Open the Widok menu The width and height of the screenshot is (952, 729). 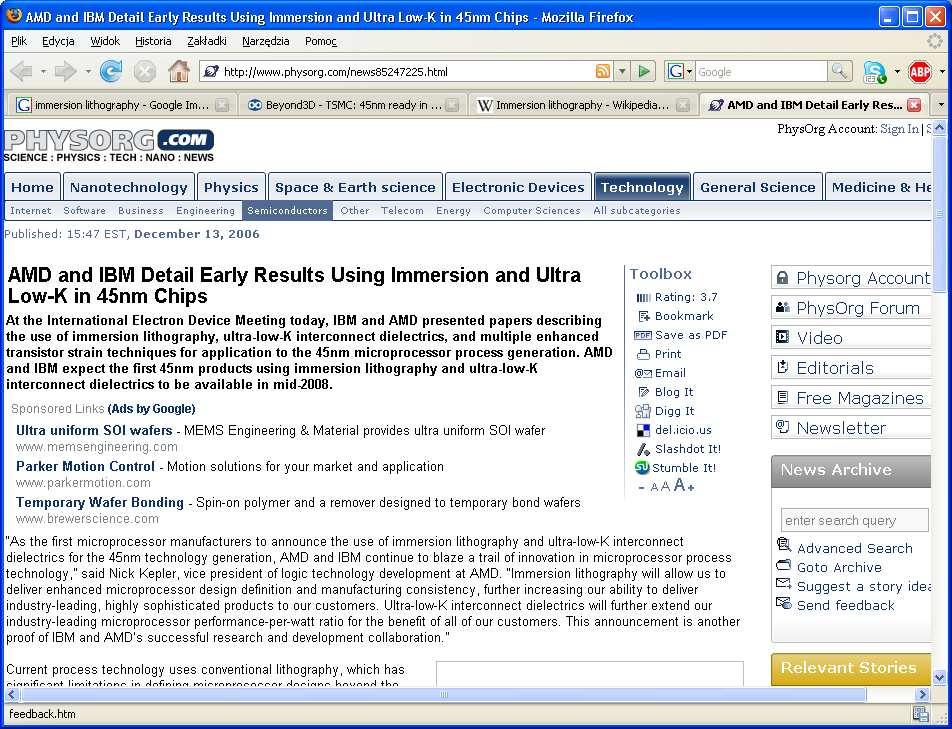pyautogui.click(x=105, y=41)
